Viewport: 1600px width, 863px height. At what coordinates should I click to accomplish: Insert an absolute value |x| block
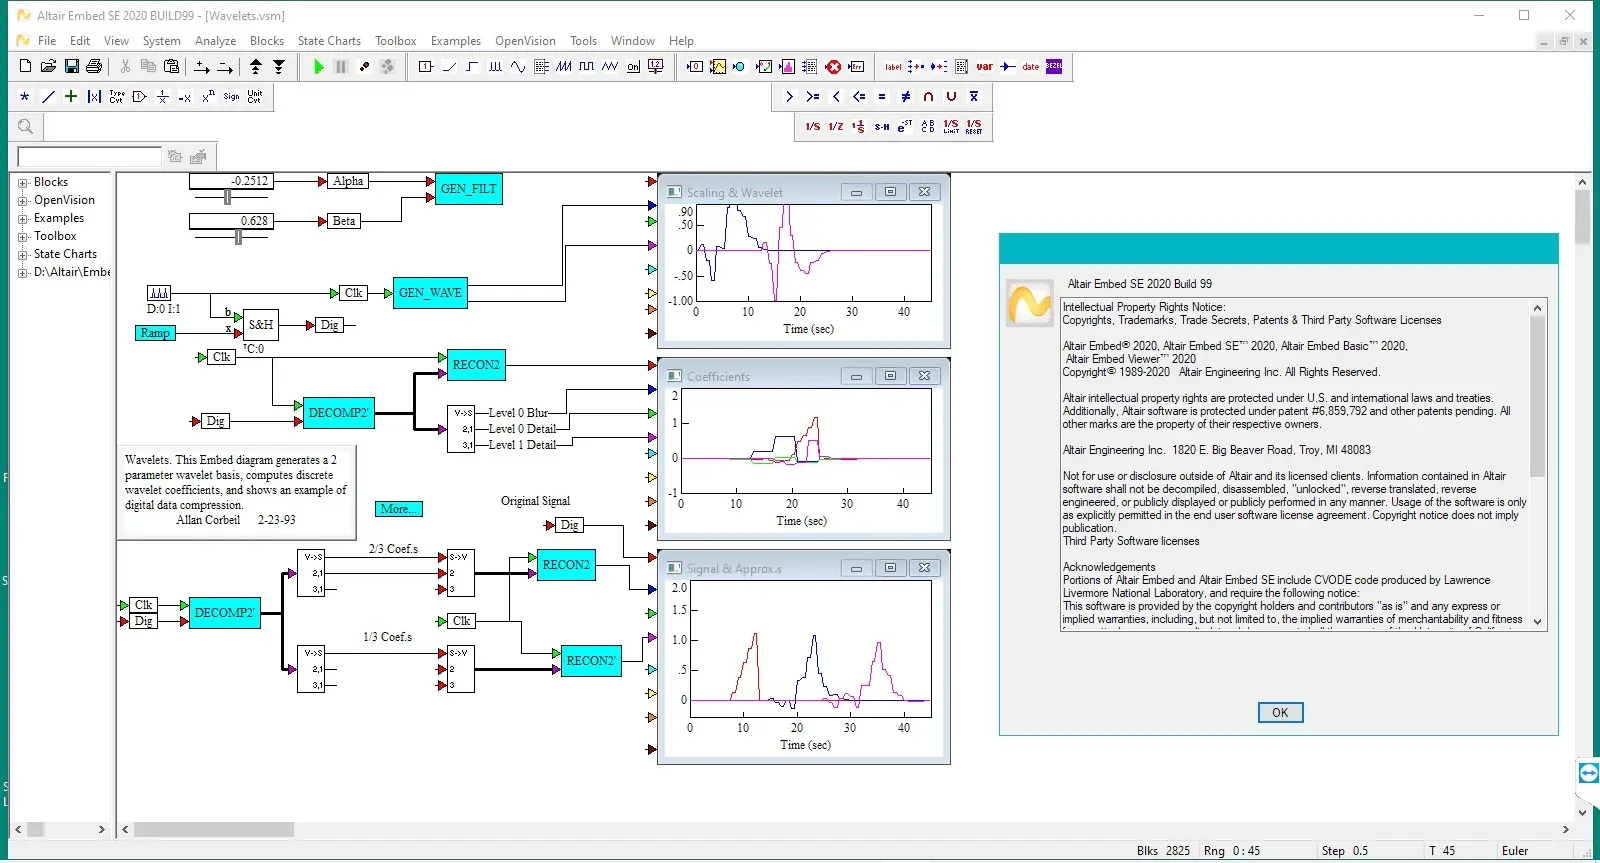pyautogui.click(x=94, y=97)
